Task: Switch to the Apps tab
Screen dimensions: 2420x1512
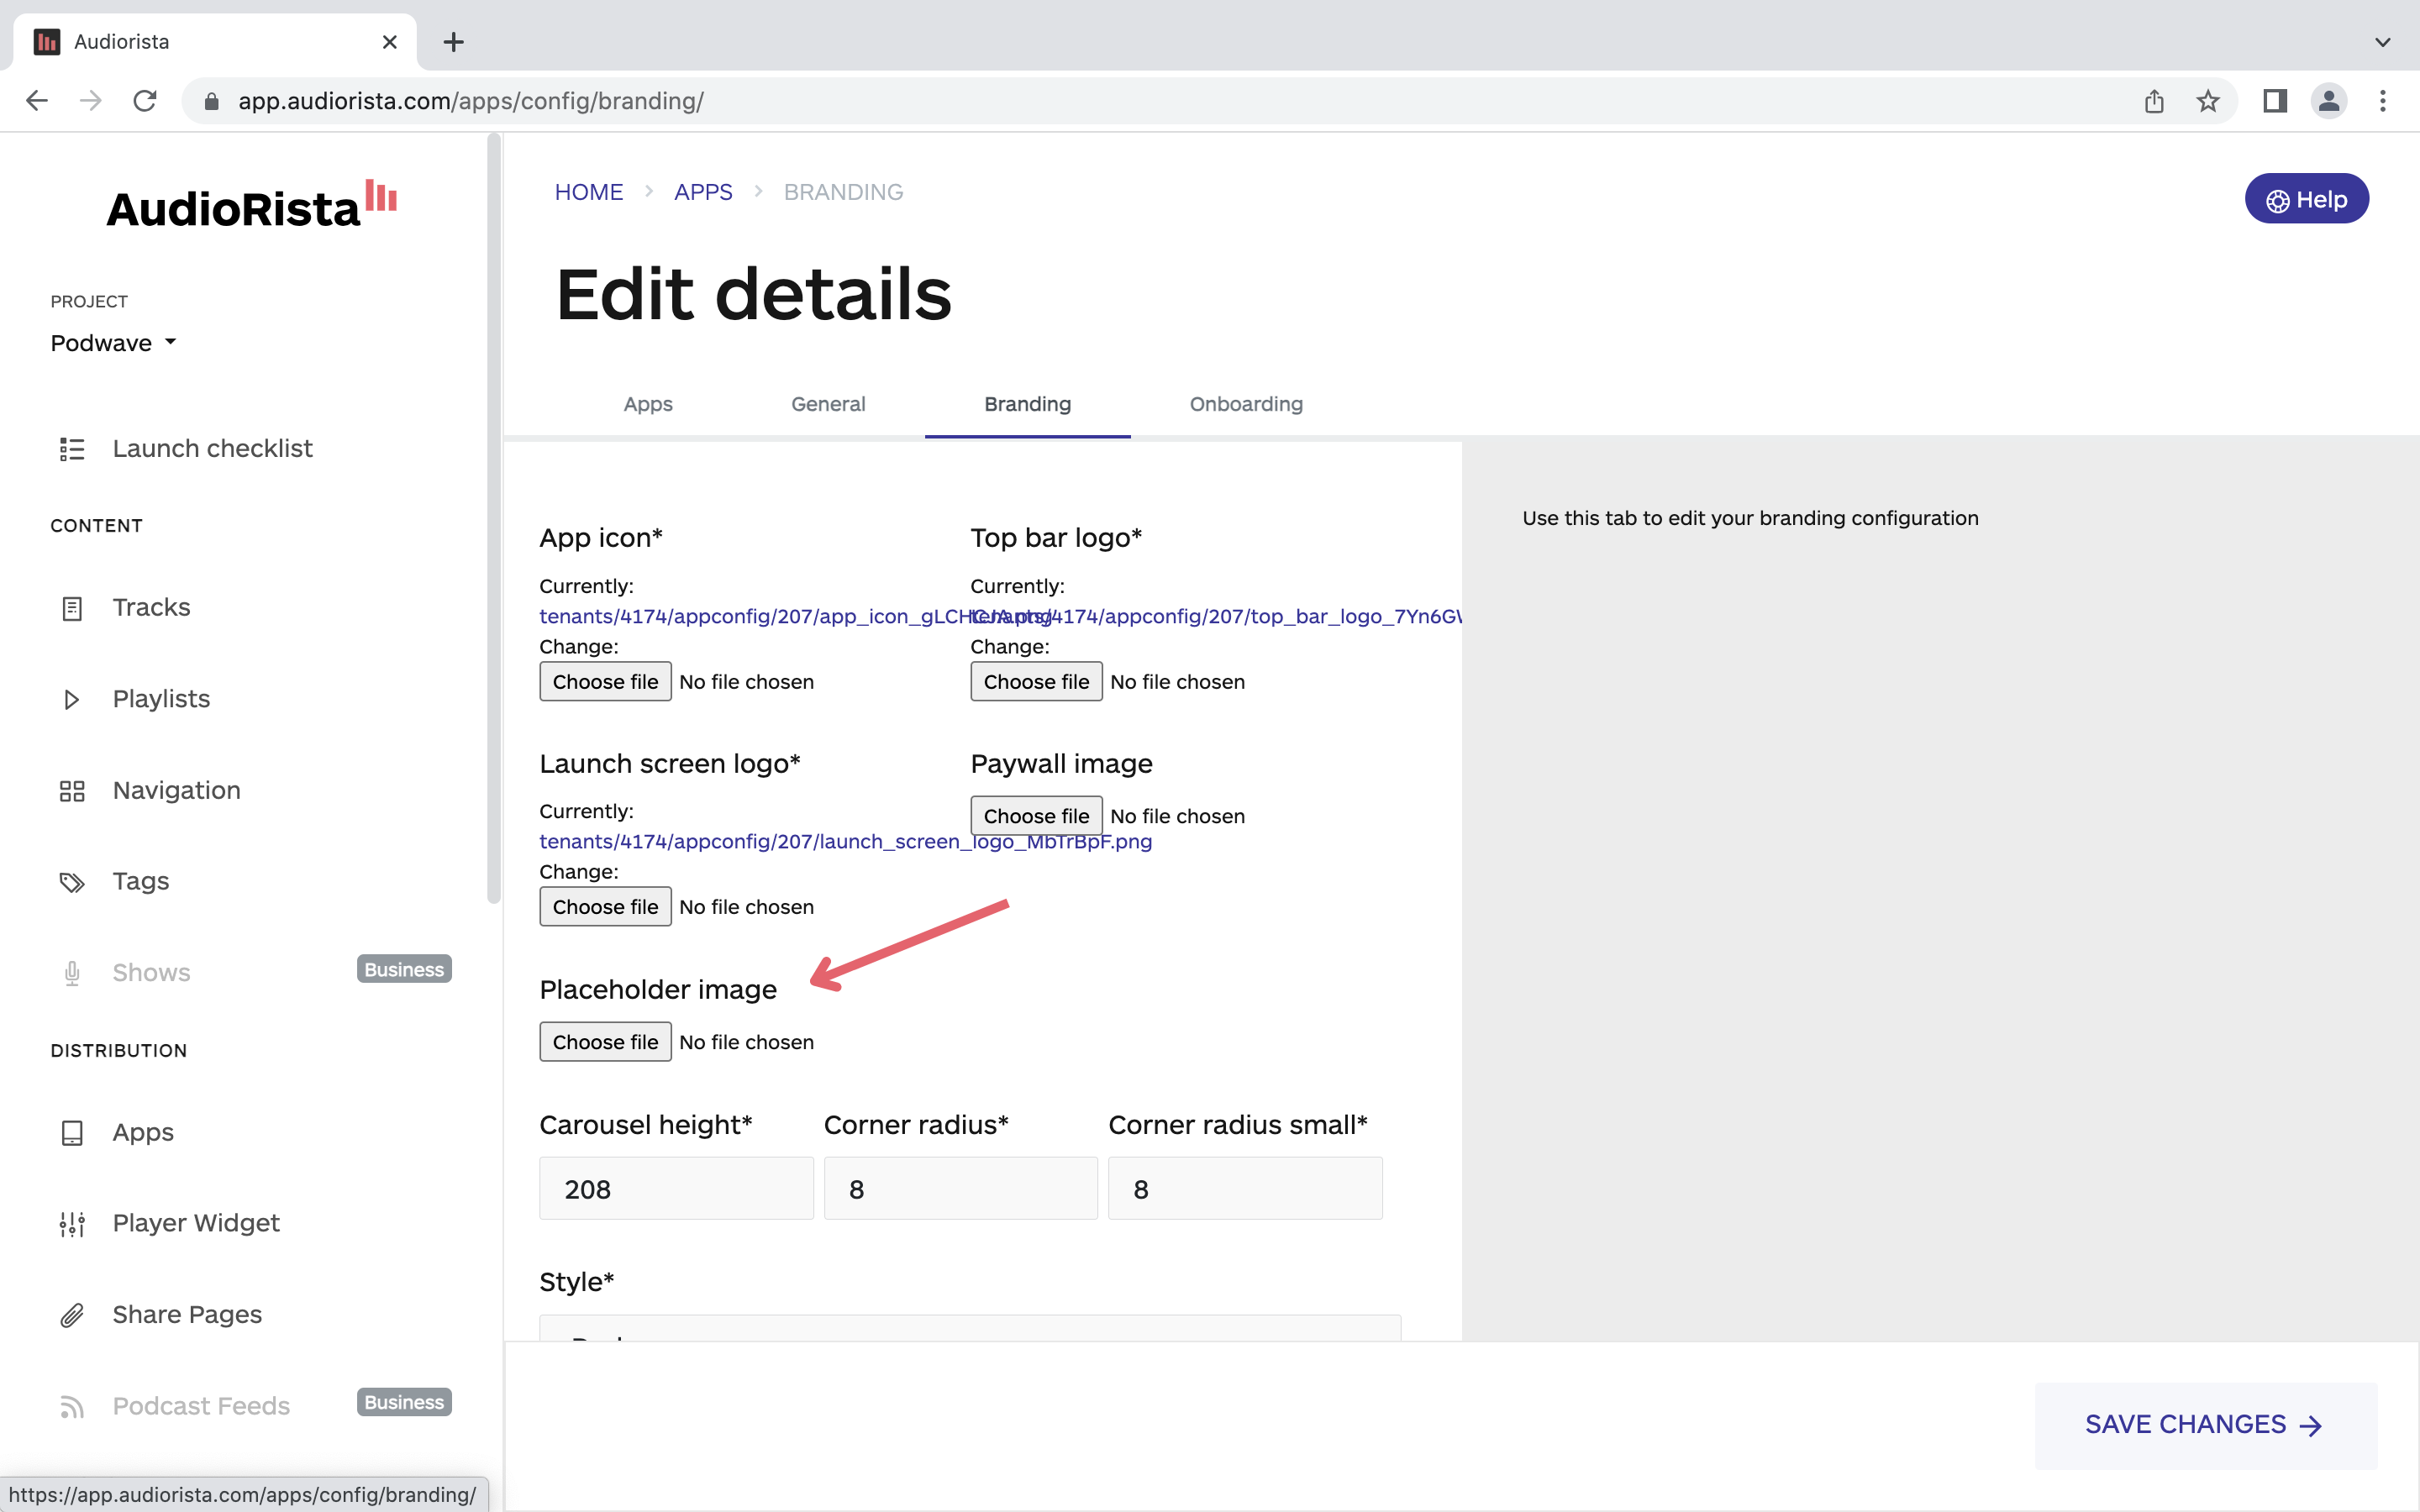Action: pos(648,404)
